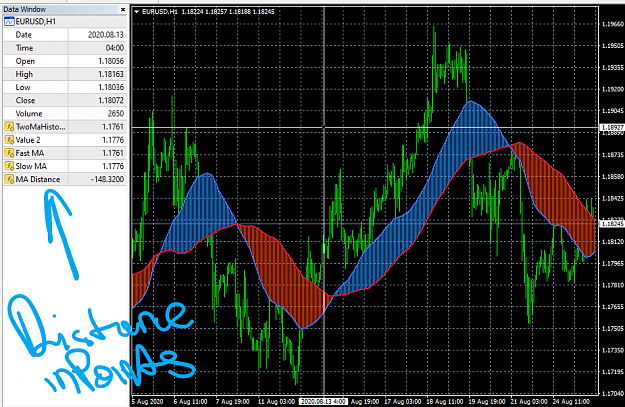Click the High value 1.18163
The image size is (625, 407).
point(111,74)
